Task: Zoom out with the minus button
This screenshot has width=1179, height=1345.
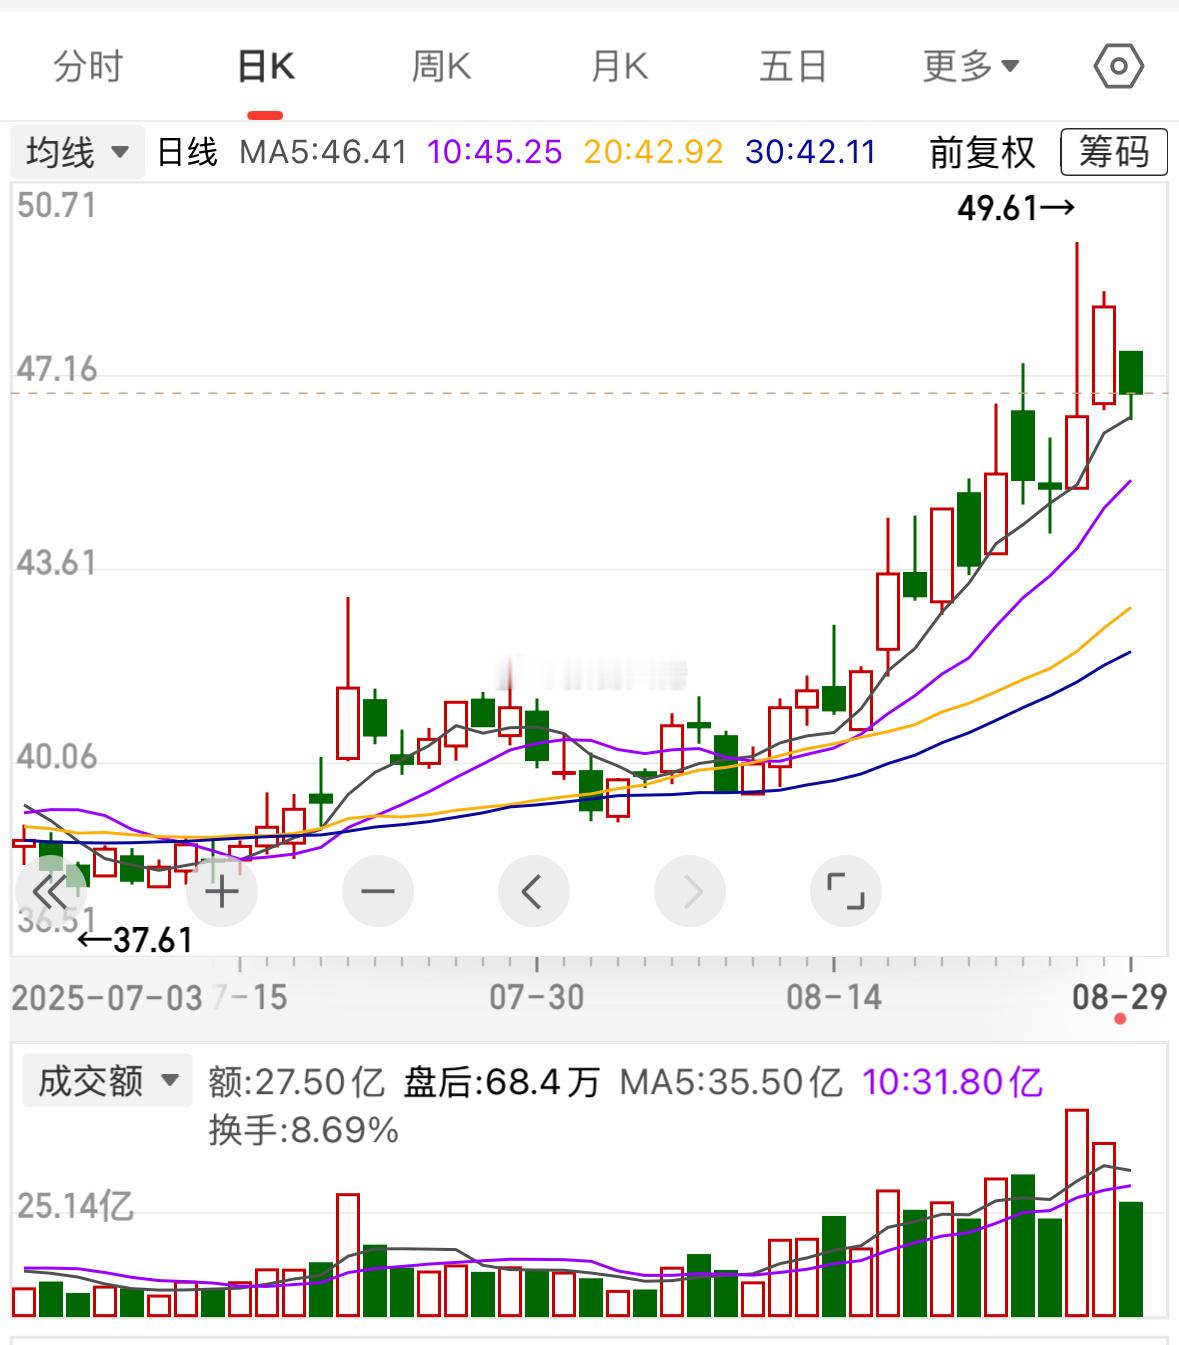Action: coord(378,891)
